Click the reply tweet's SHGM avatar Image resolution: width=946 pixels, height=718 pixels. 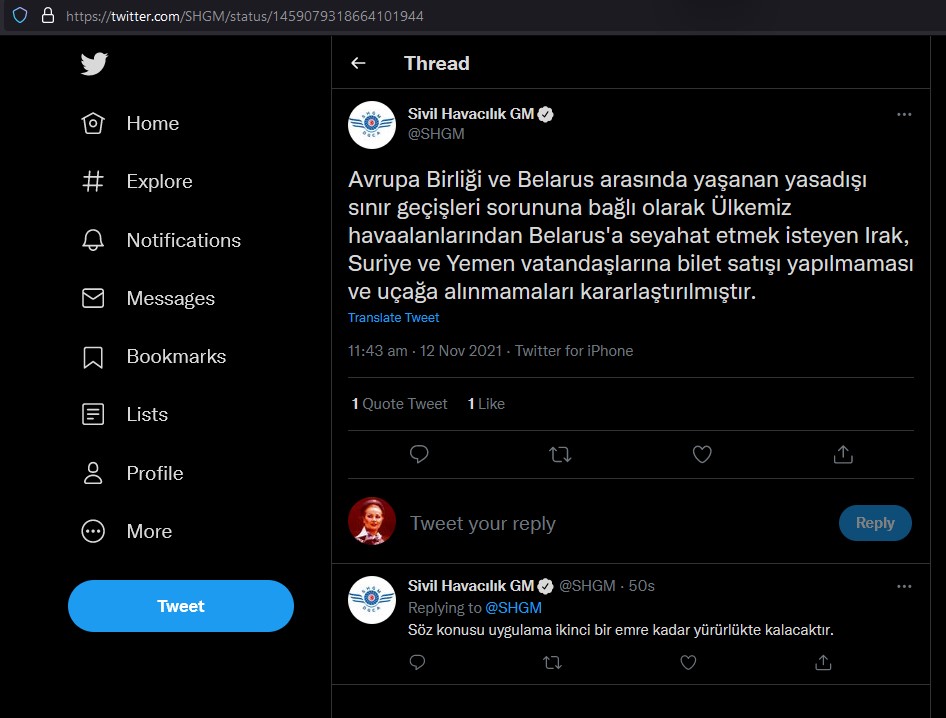(x=372, y=600)
